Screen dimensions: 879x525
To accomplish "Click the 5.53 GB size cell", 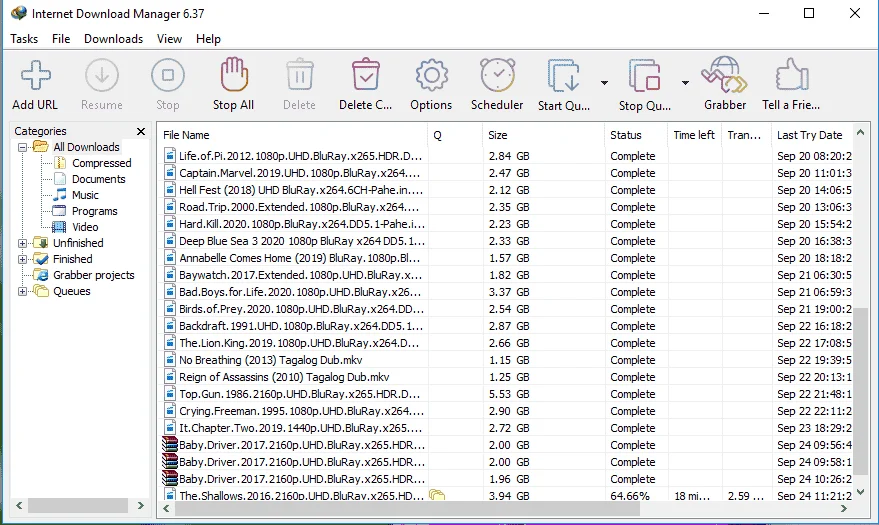I will point(509,394).
